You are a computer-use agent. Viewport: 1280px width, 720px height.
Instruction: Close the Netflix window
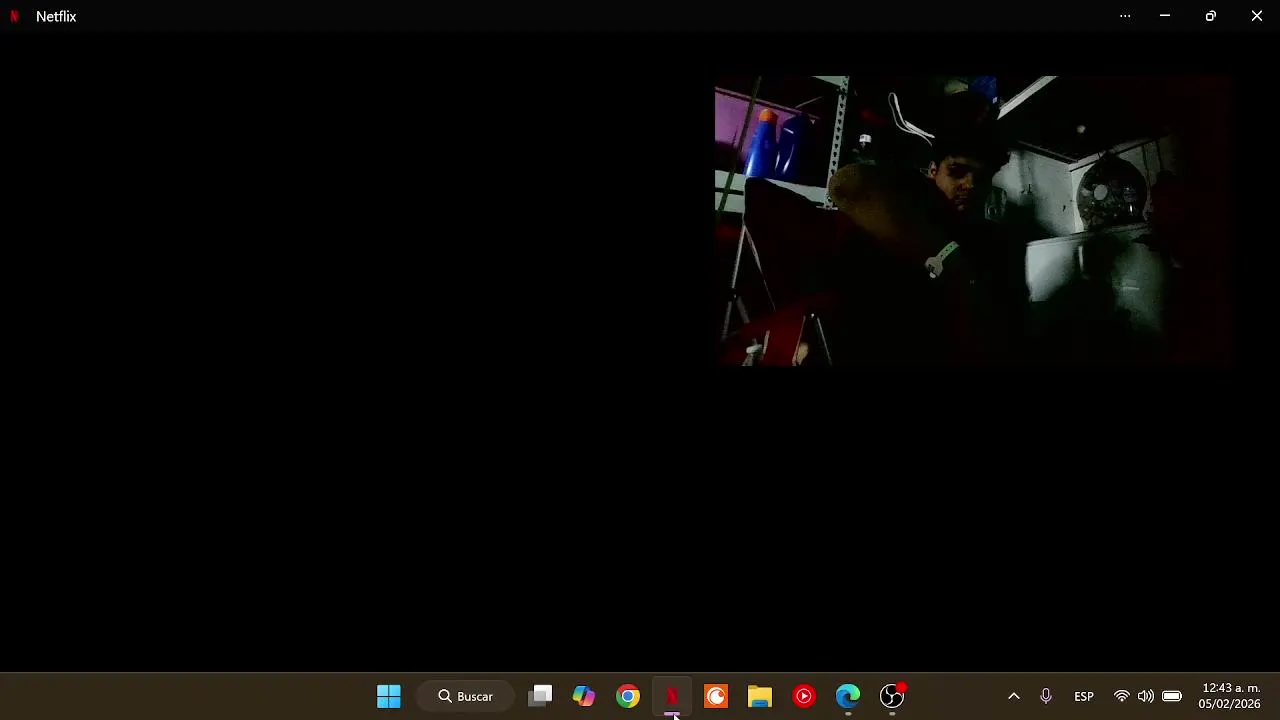point(1257,16)
